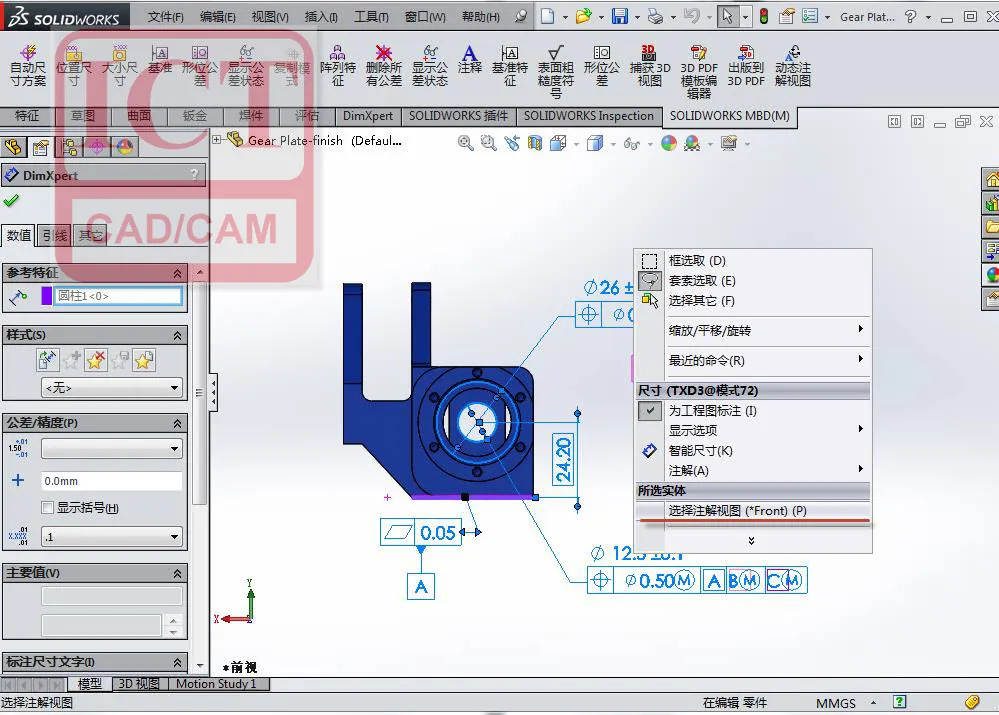Open the tolerance type dropdown under 公差/精度
The image size is (999, 715).
tap(111, 449)
